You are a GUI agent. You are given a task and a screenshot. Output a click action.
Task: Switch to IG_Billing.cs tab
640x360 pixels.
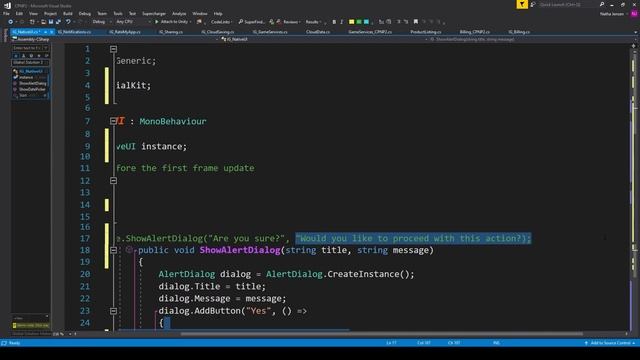[519, 31]
